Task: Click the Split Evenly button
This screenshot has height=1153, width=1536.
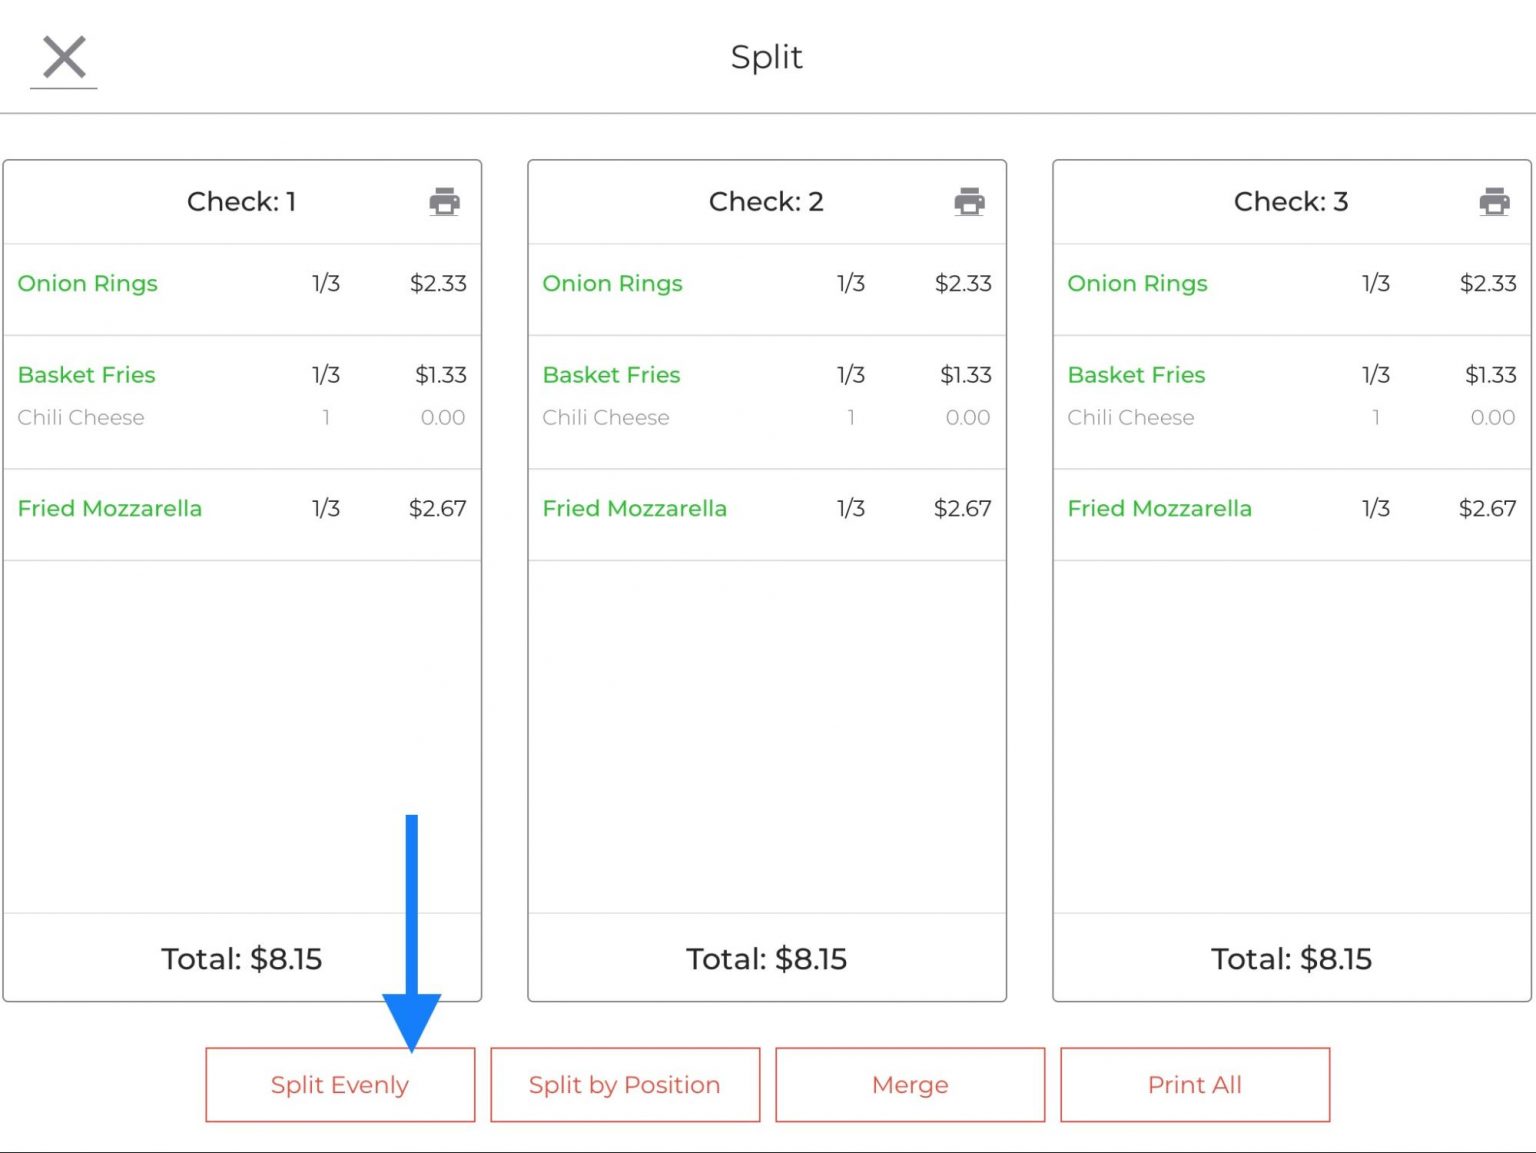Action: (340, 1084)
